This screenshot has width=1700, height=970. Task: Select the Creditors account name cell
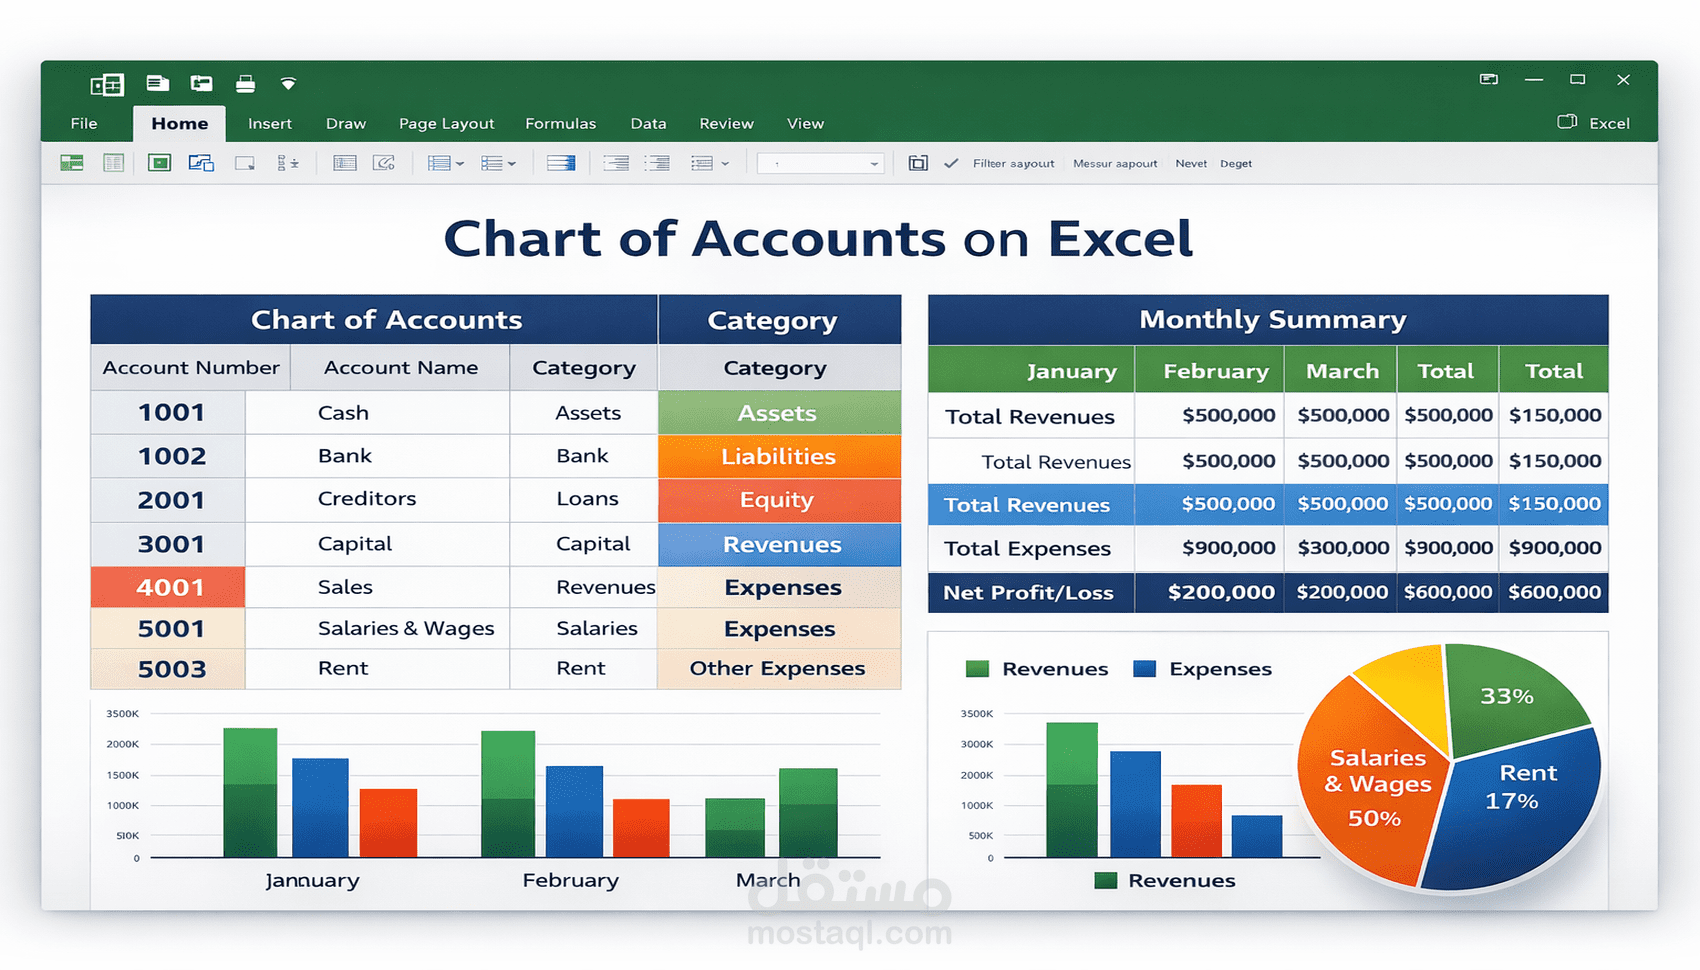pyautogui.click(x=377, y=499)
